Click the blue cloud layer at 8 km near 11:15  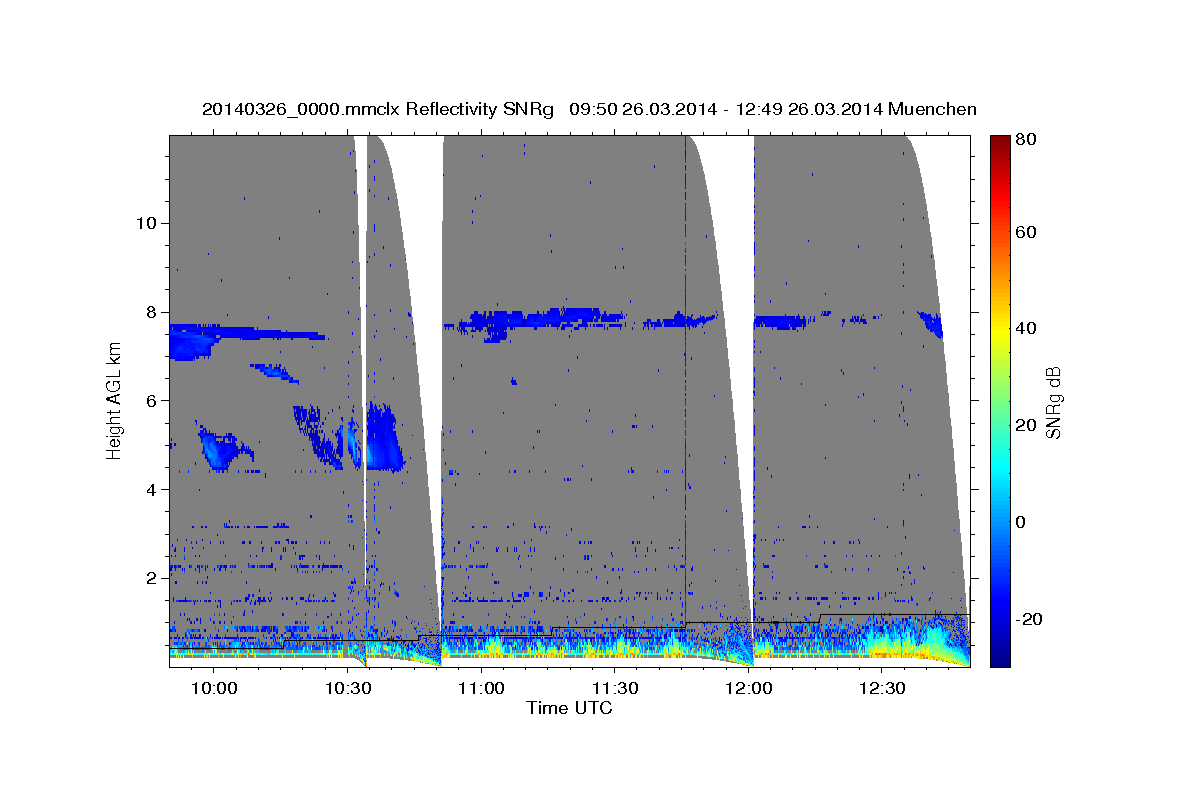pos(548,319)
